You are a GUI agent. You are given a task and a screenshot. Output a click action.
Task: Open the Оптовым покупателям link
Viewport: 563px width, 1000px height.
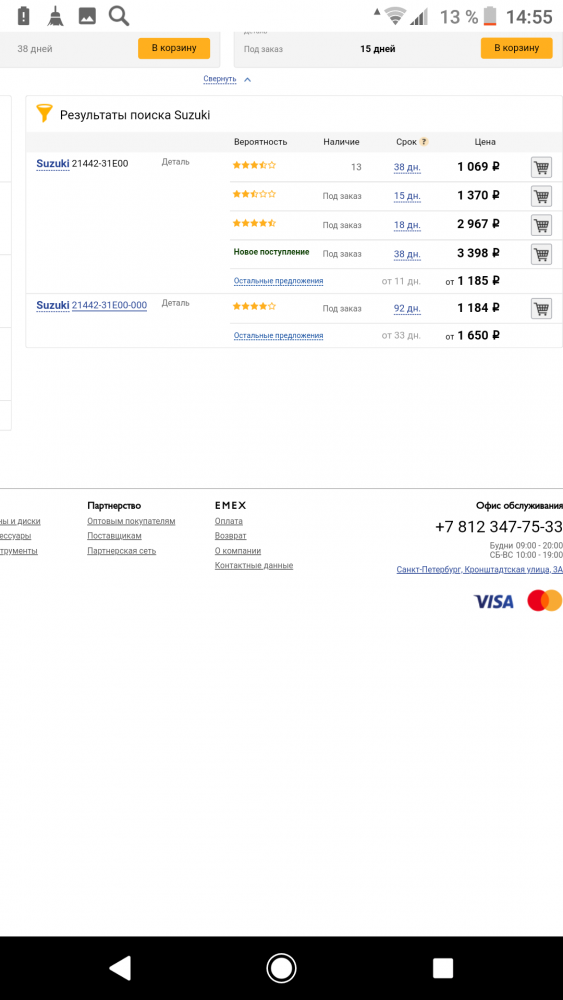click(131, 521)
